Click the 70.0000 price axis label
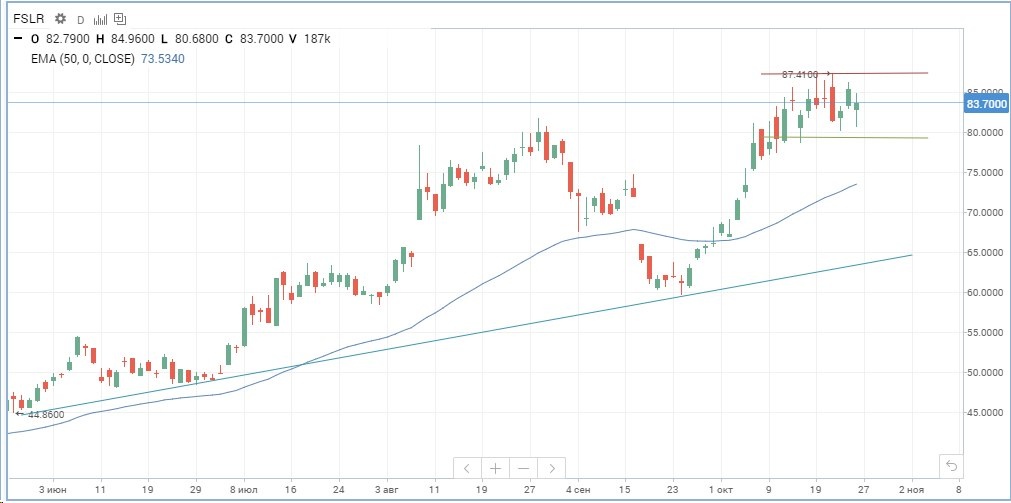 click(985, 213)
